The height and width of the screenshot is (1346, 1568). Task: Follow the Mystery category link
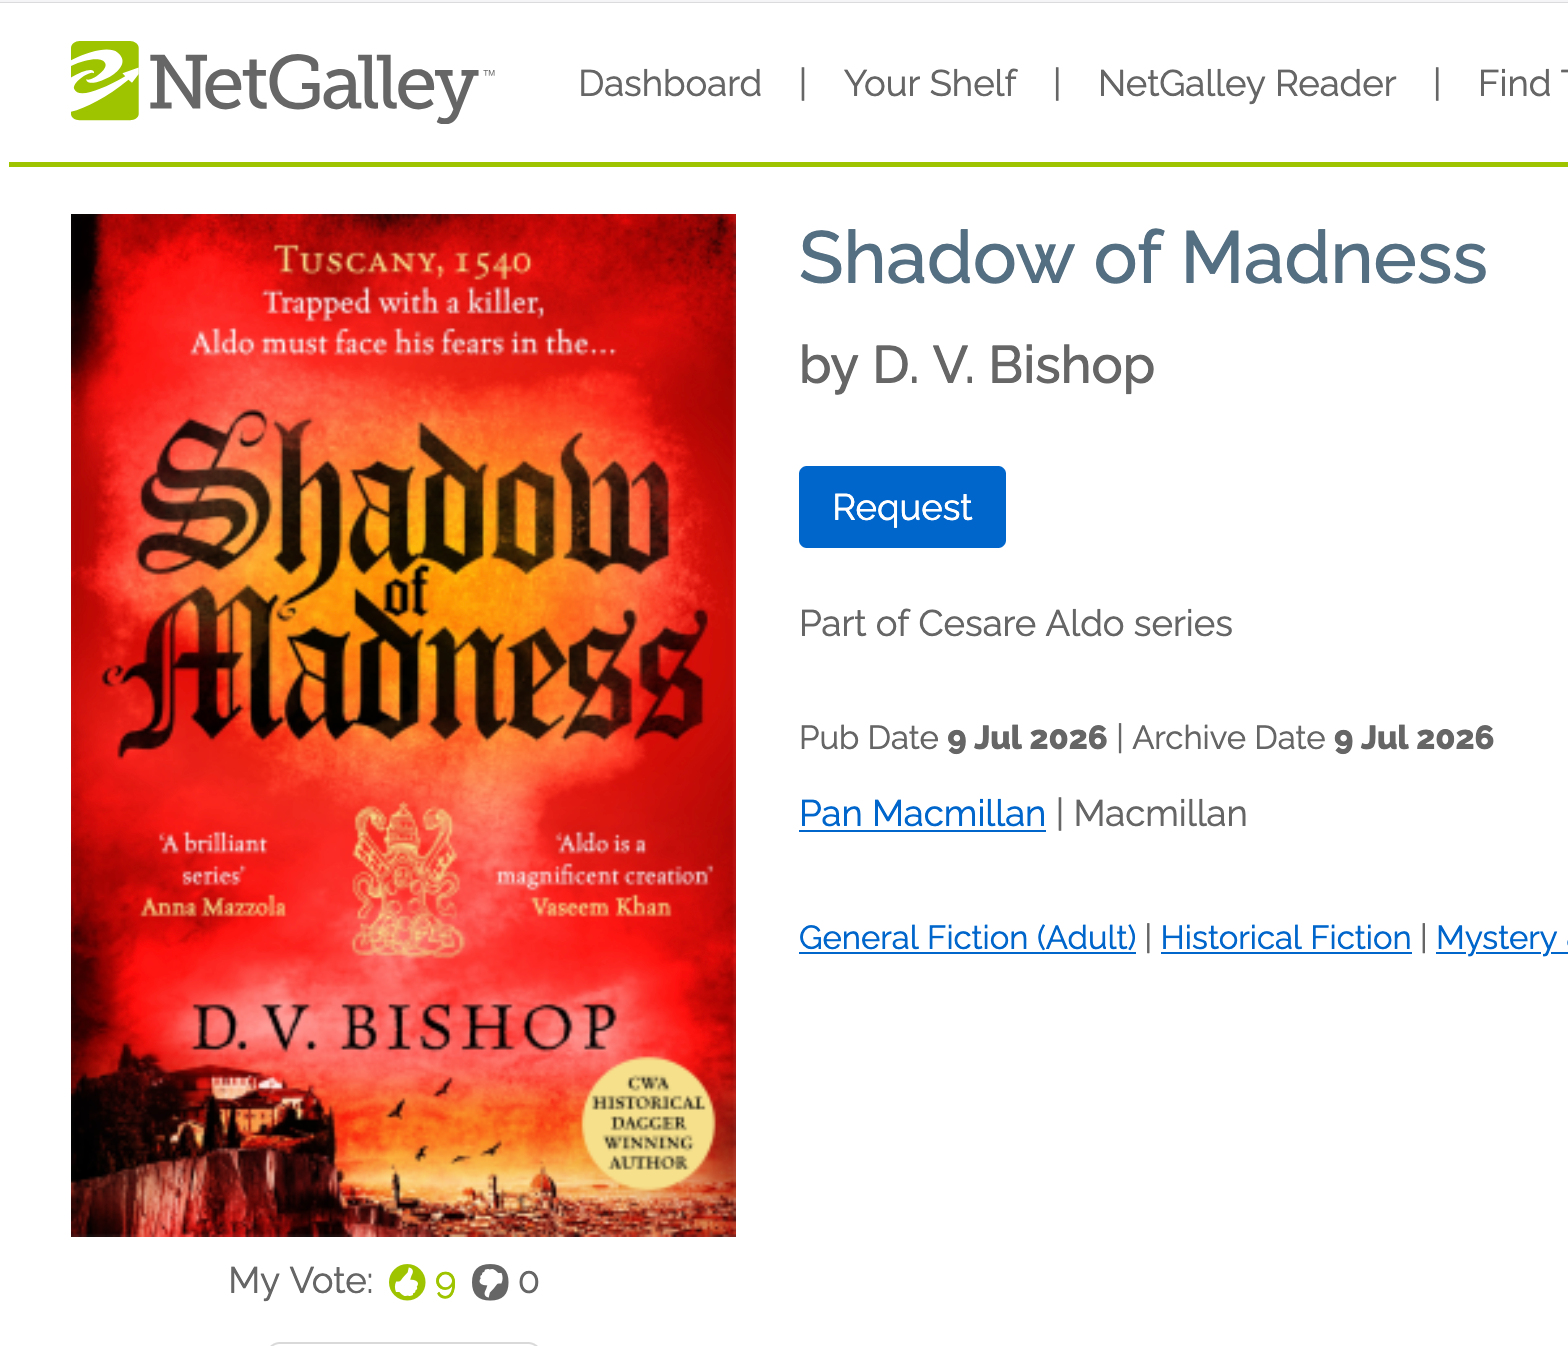(x=1498, y=938)
